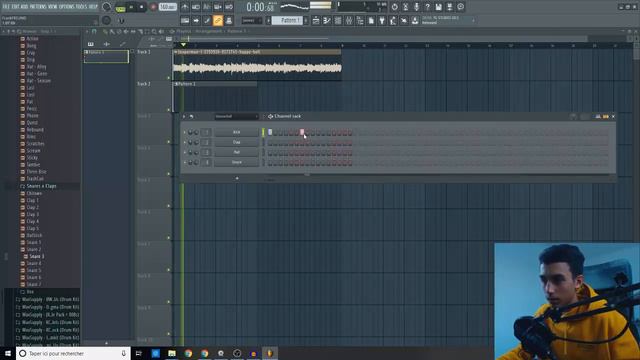This screenshot has width=640, height=360.
Task: Click the transport play button
Action: [x=131, y=7]
